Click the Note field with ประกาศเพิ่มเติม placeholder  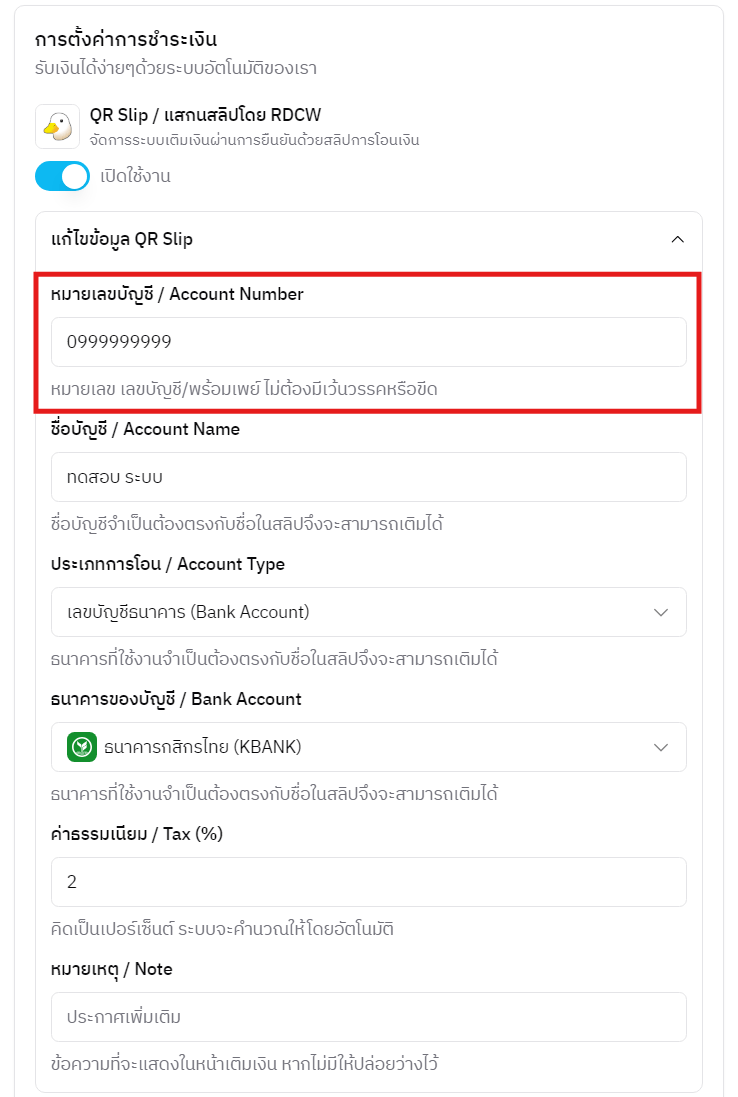click(368, 1016)
